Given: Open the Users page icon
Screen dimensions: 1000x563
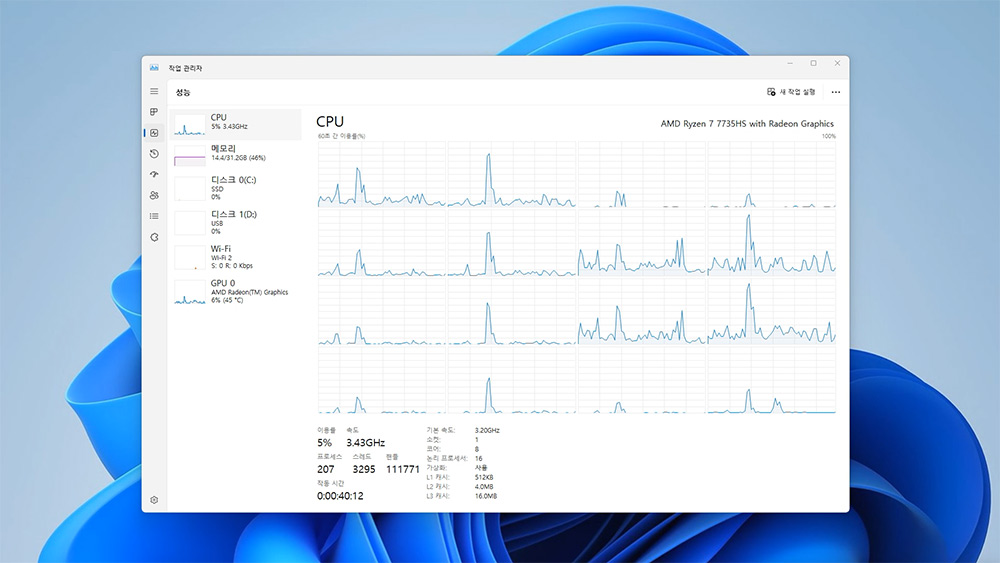Looking at the screenshot, I should point(154,195).
